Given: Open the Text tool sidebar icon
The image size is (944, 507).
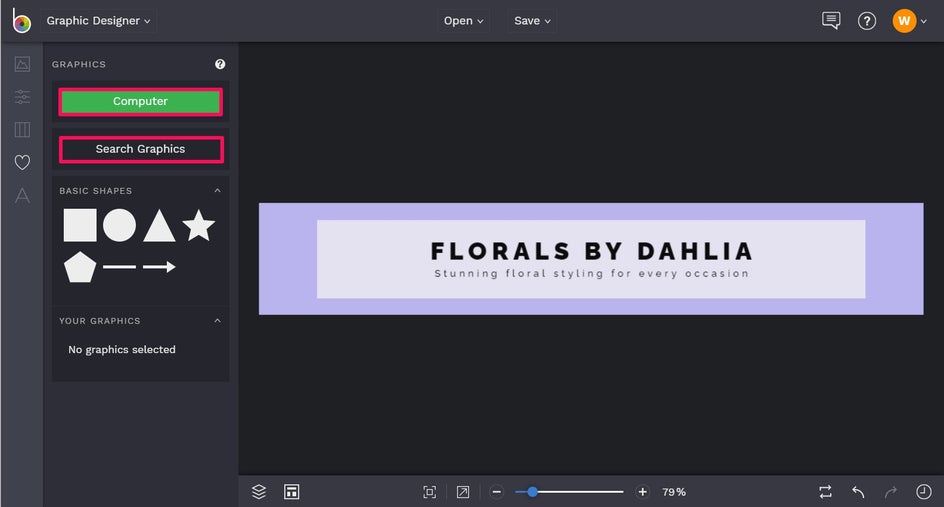Looking at the screenshot, I should 22,195.
